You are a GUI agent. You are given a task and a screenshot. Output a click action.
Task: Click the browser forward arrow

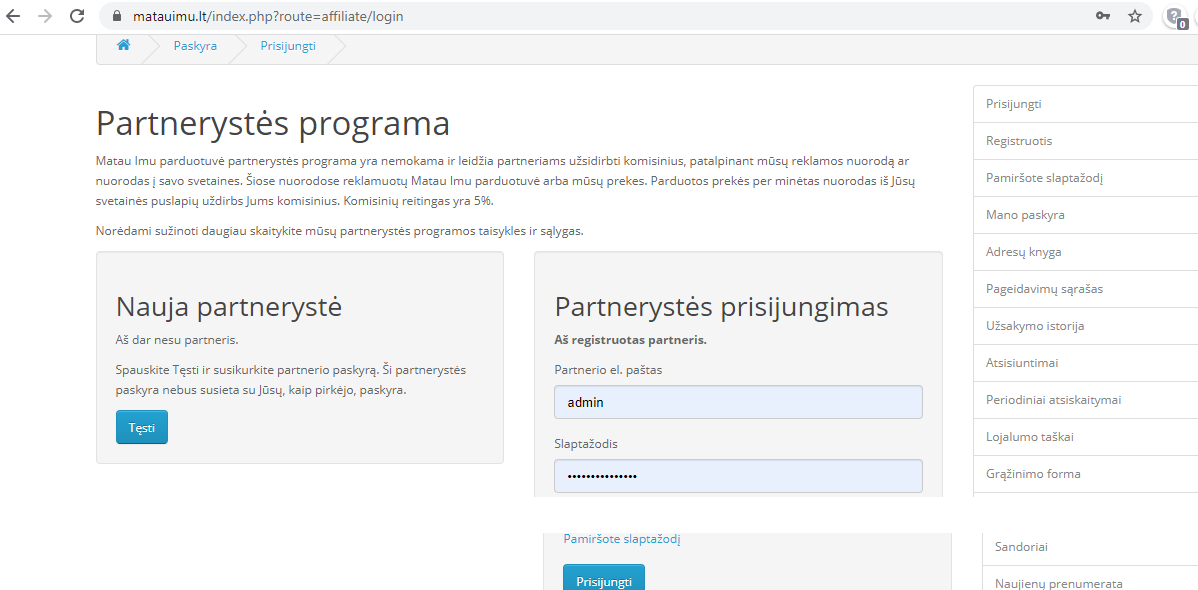point(45,16)
